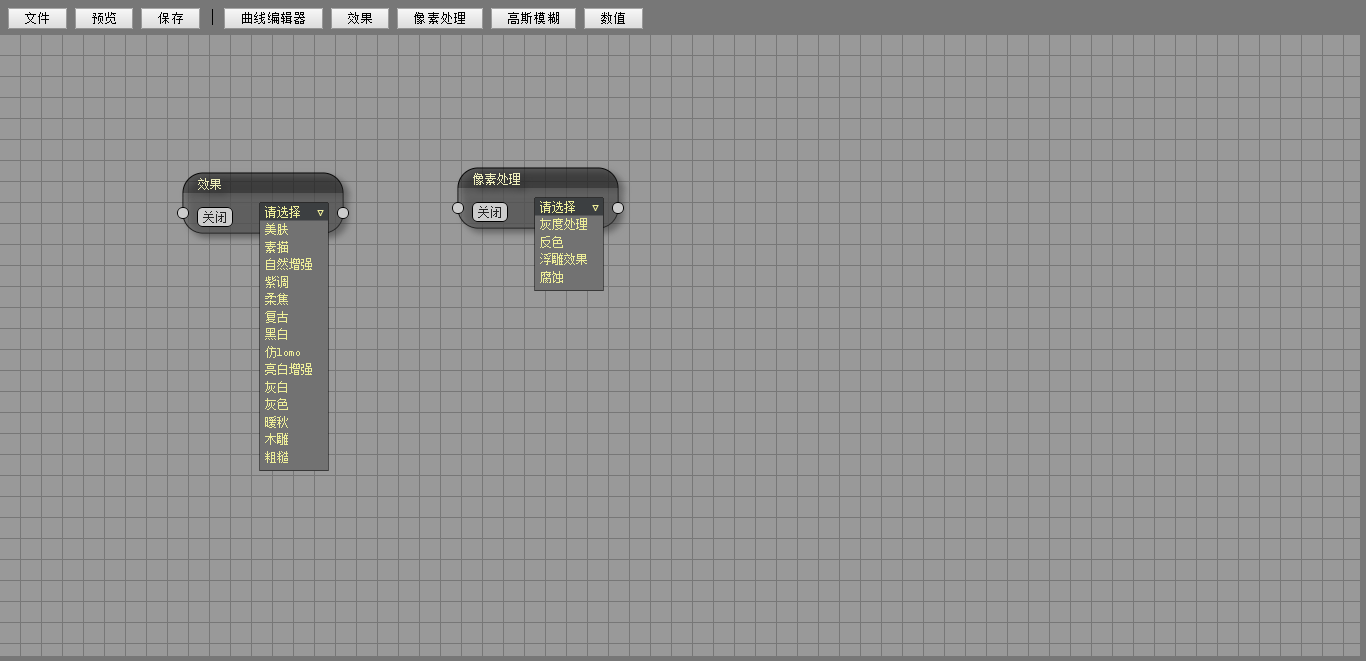This screenshot has height=661, width=1366.
Task: Collapse the 效果 node's 请选择 dropdown
Action: 294,212
